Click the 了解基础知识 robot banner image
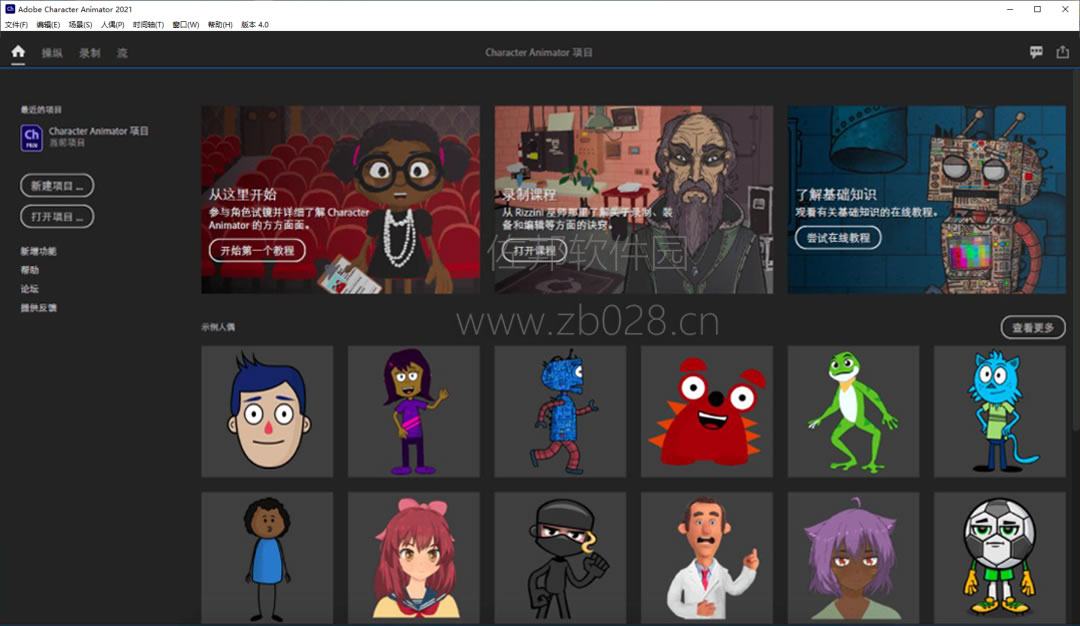Image resolution: width=1080 pixels, height=626 pixels. (x=926, y=200)
